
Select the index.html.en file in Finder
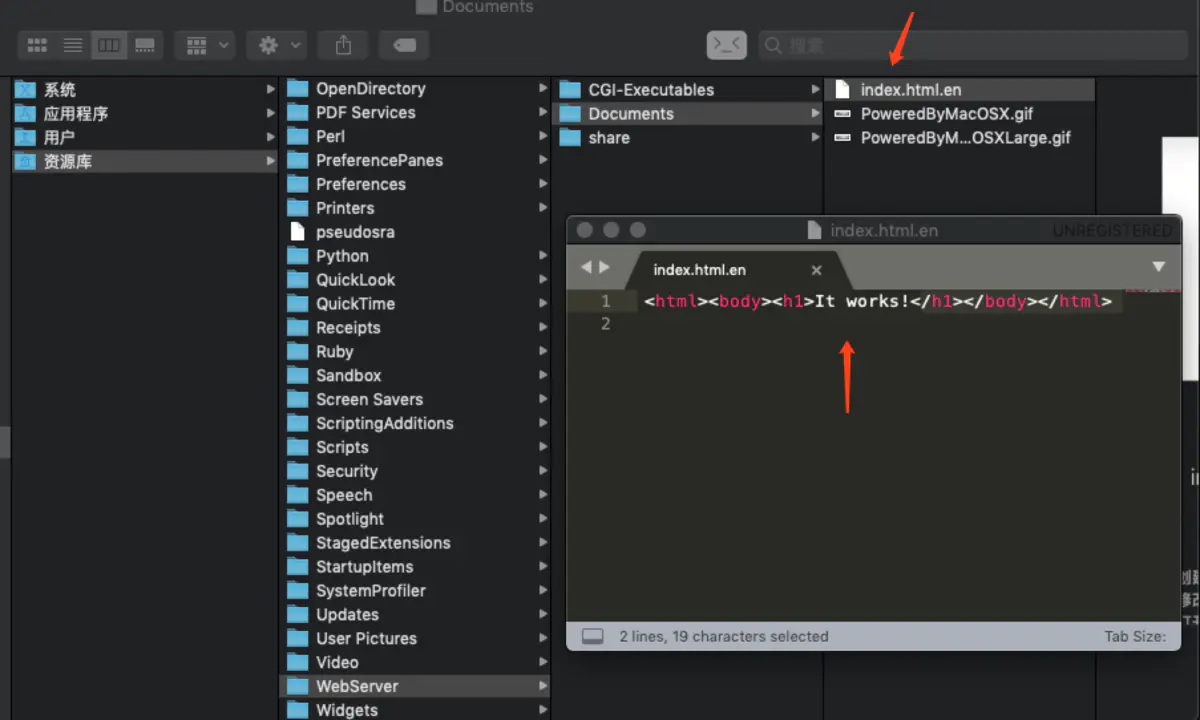coord(960,90)
